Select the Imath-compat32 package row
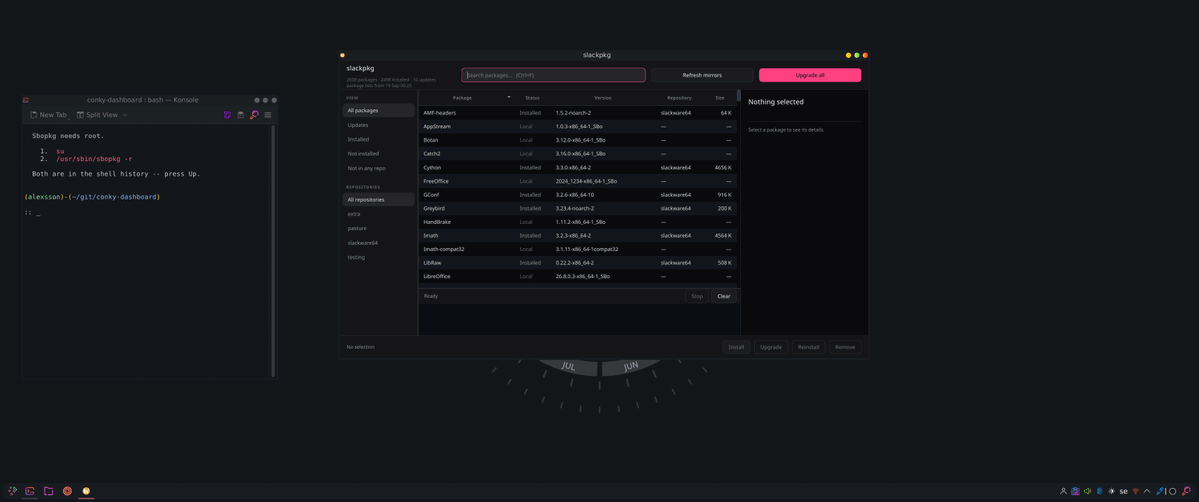The width and height of the screenshot is (1199, 502). pos(577,249)
